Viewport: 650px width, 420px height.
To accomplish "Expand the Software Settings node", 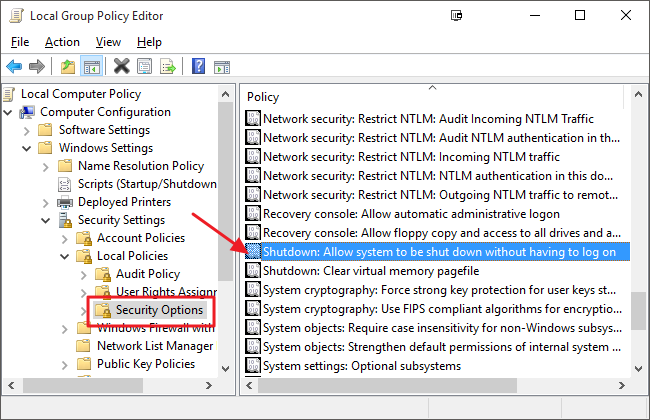I will (27, 130).
